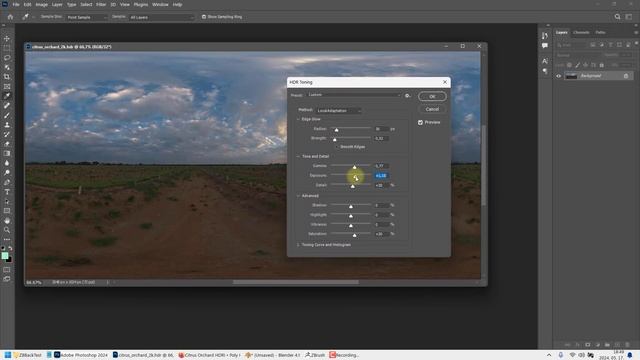Select the Zoom tool
The width and height of the screenshot is (640, 360).
point(7,230)
